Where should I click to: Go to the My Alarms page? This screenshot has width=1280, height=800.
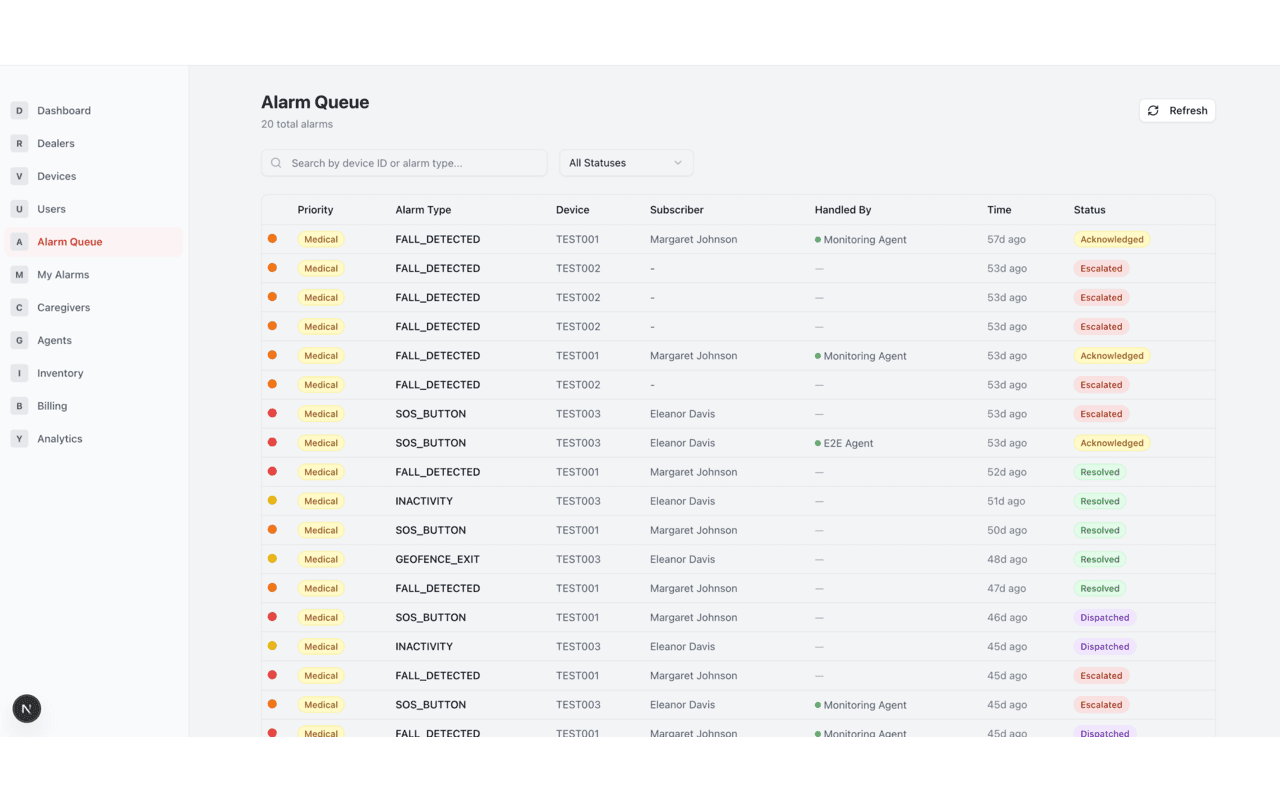[x=94, y=275]
